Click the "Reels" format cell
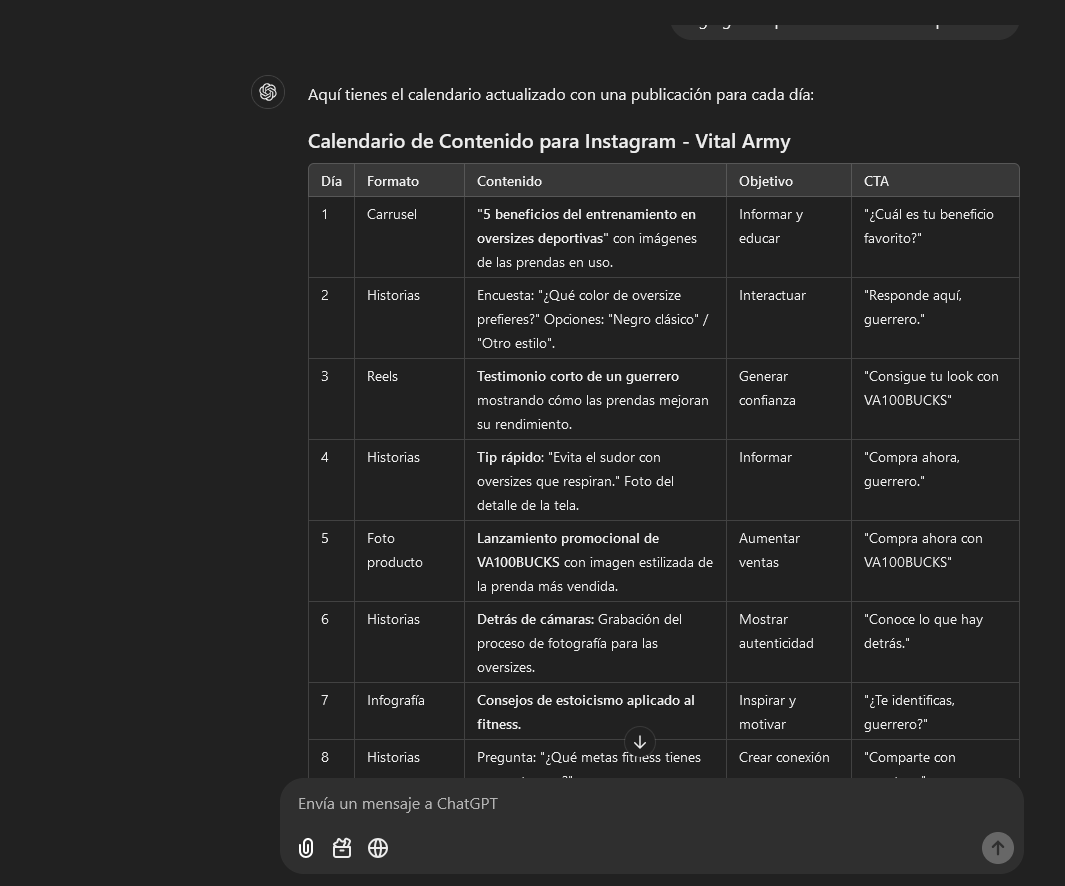 pyautogui.click(x=382, y=376)
